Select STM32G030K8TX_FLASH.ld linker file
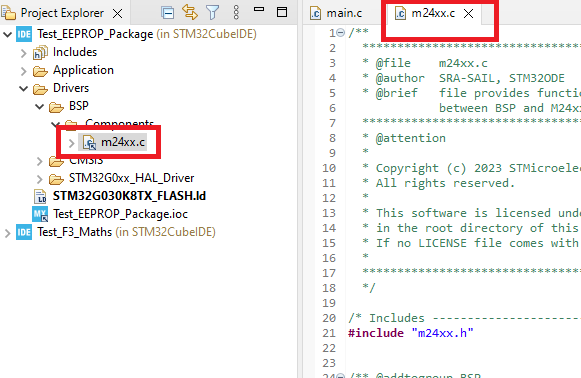 129,196
